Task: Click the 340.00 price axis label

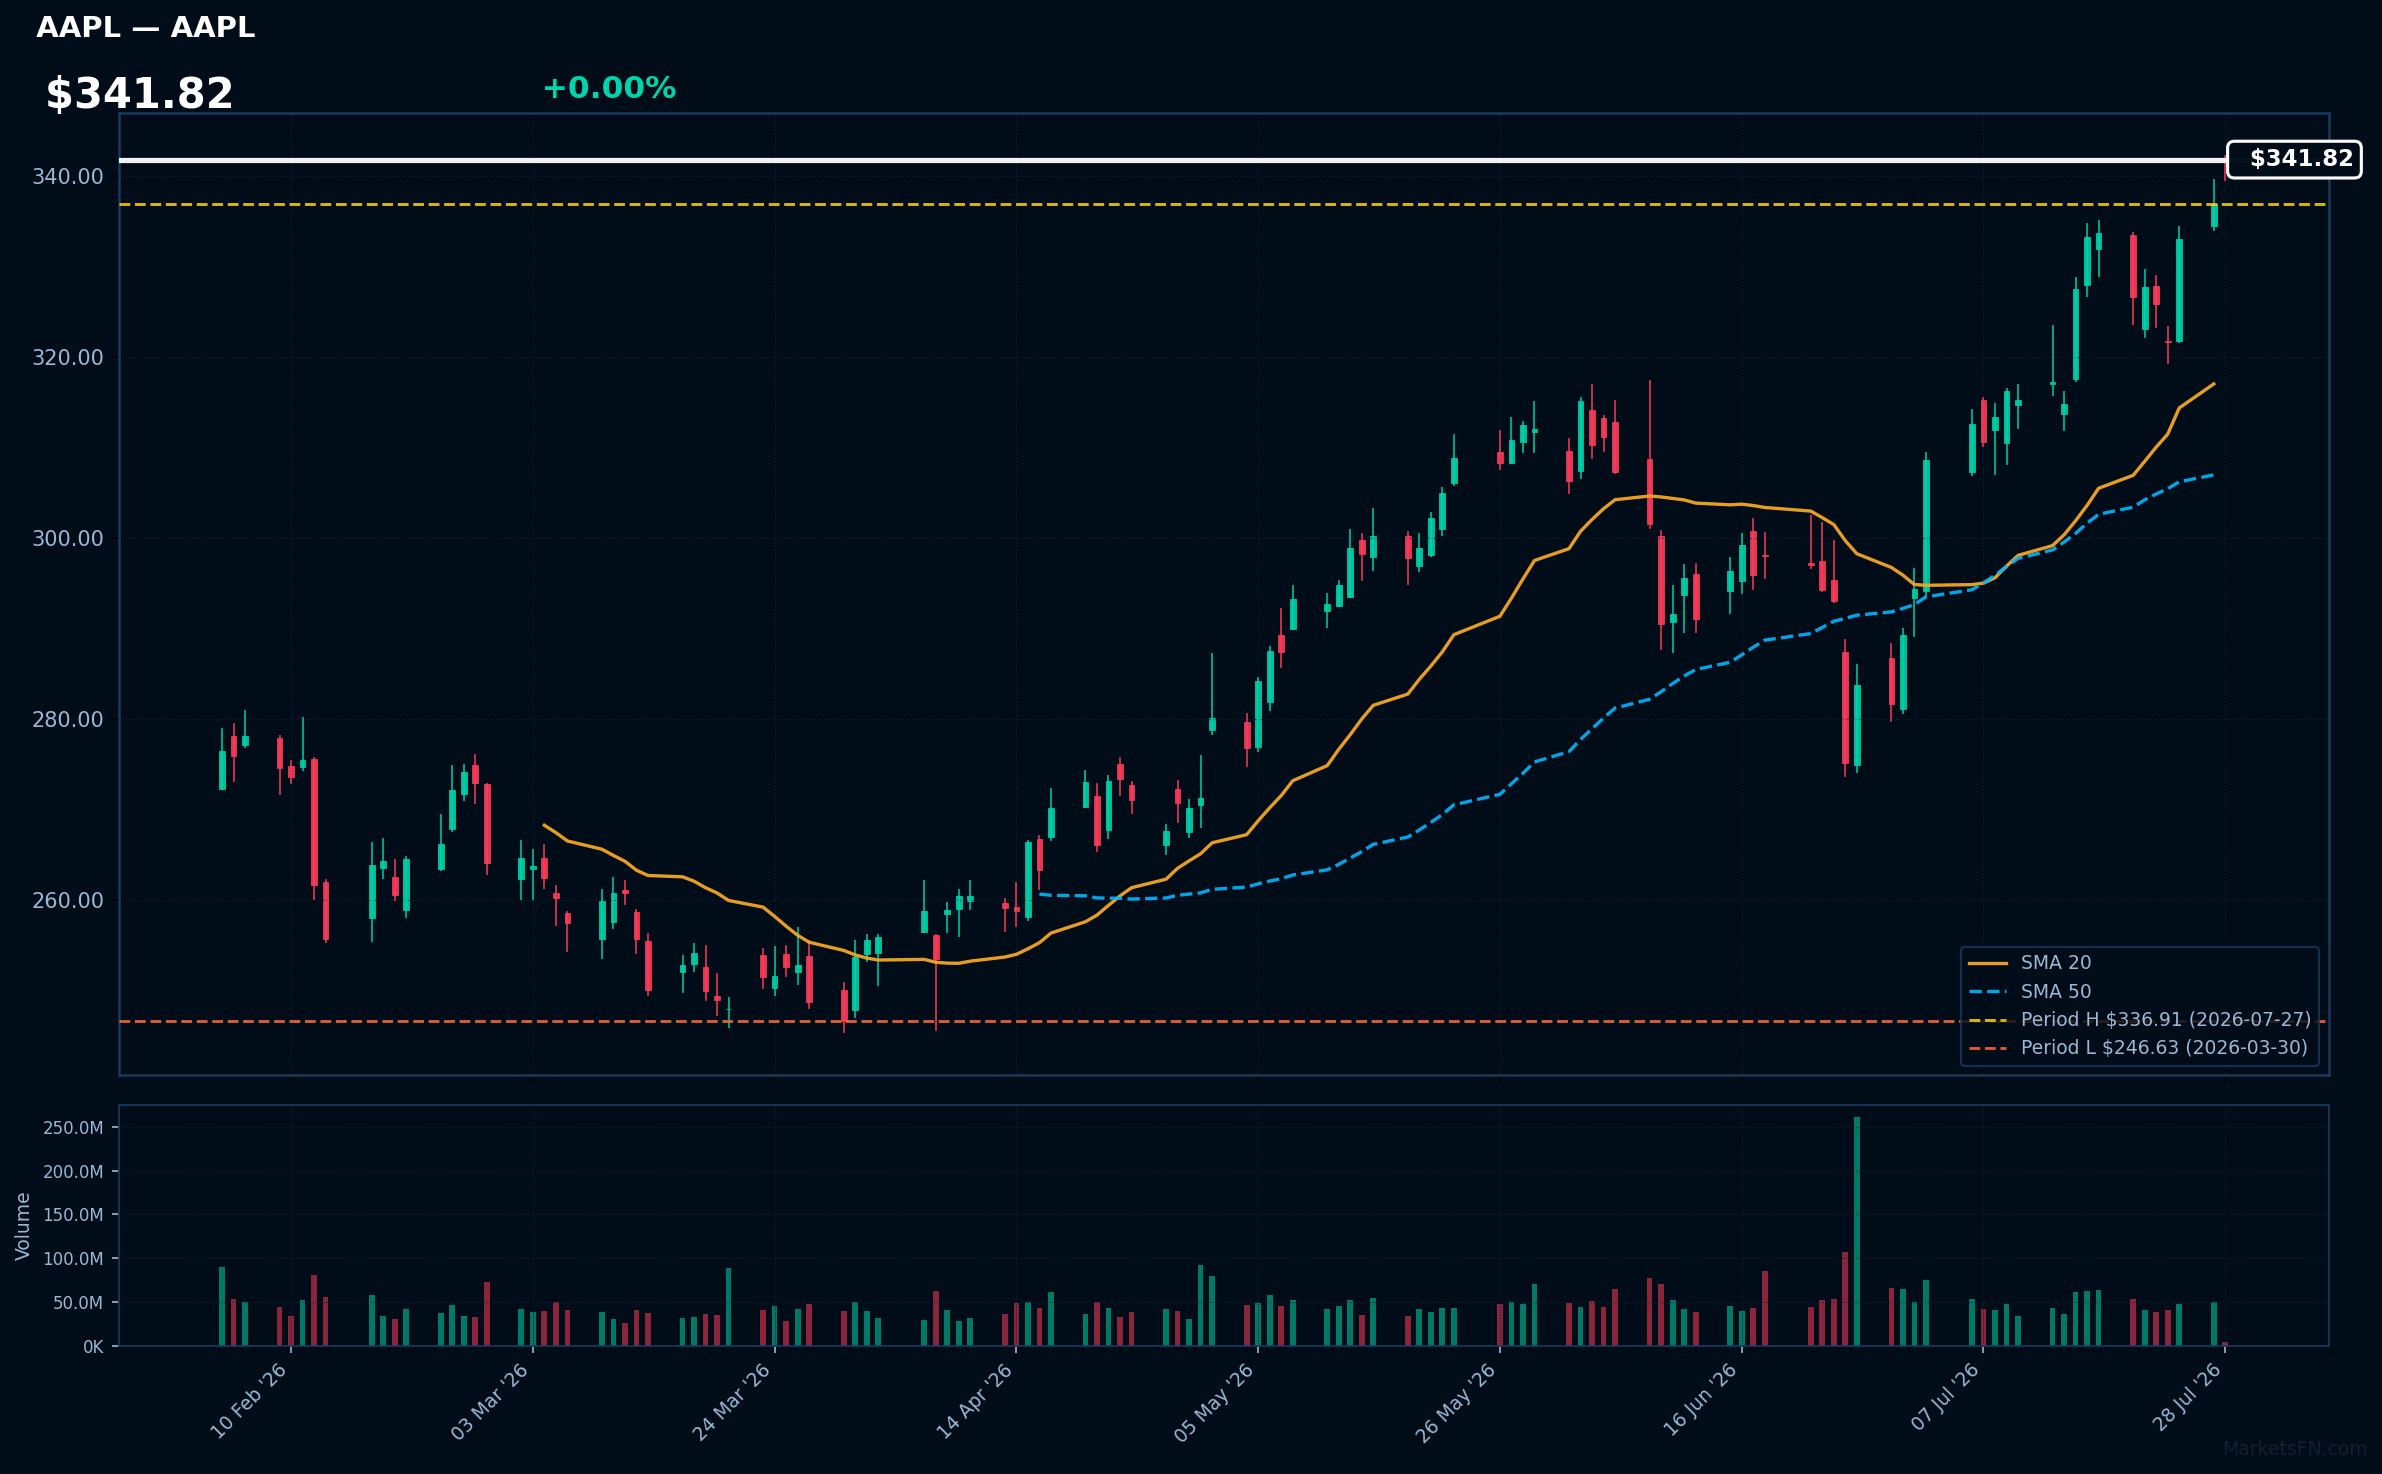Action: point(68,177)
